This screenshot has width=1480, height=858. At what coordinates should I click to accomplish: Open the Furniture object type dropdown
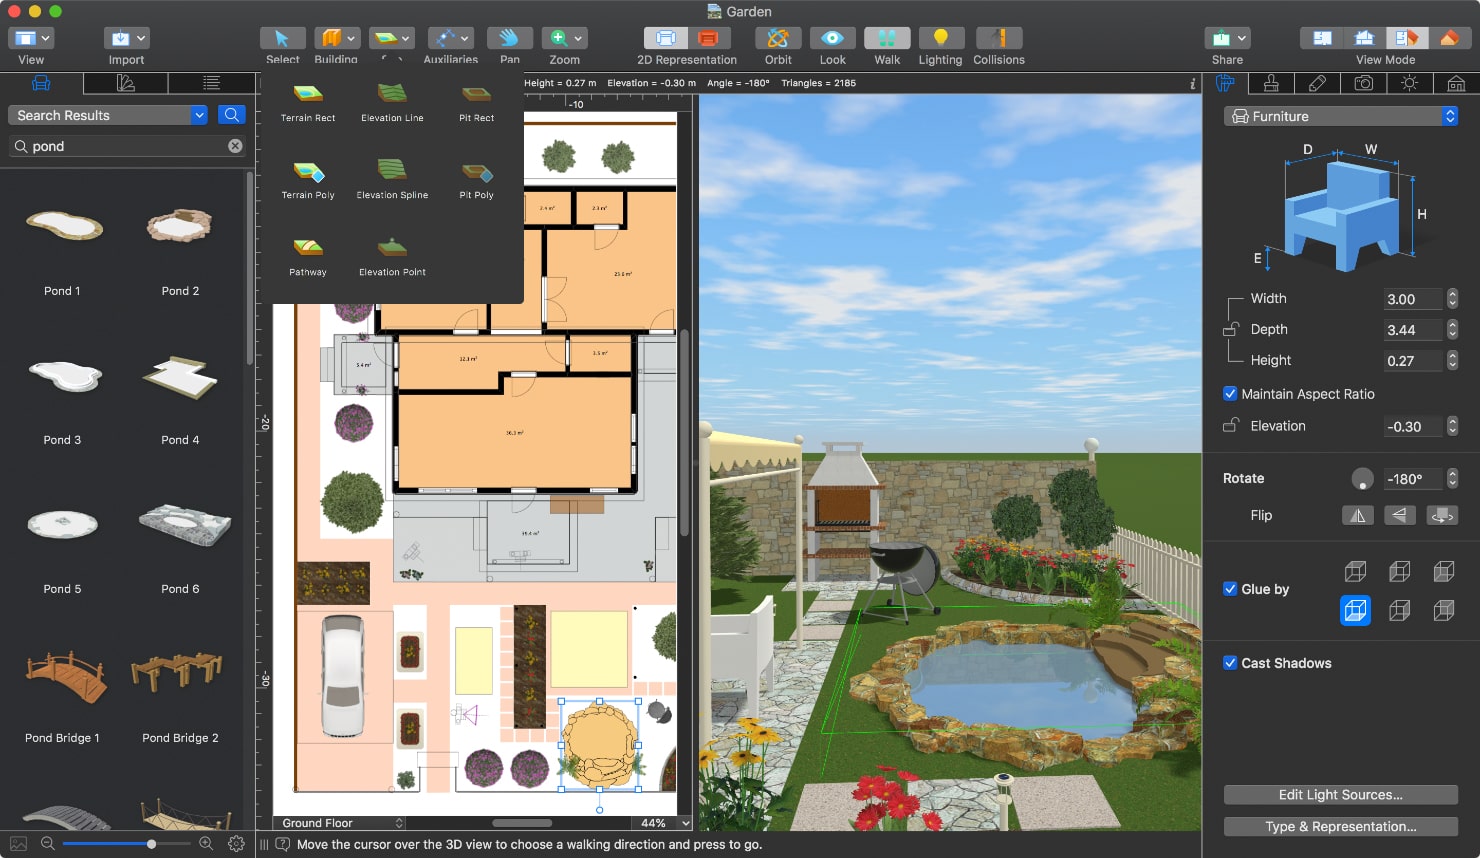pyautogui.click(x=1341, y=116)
